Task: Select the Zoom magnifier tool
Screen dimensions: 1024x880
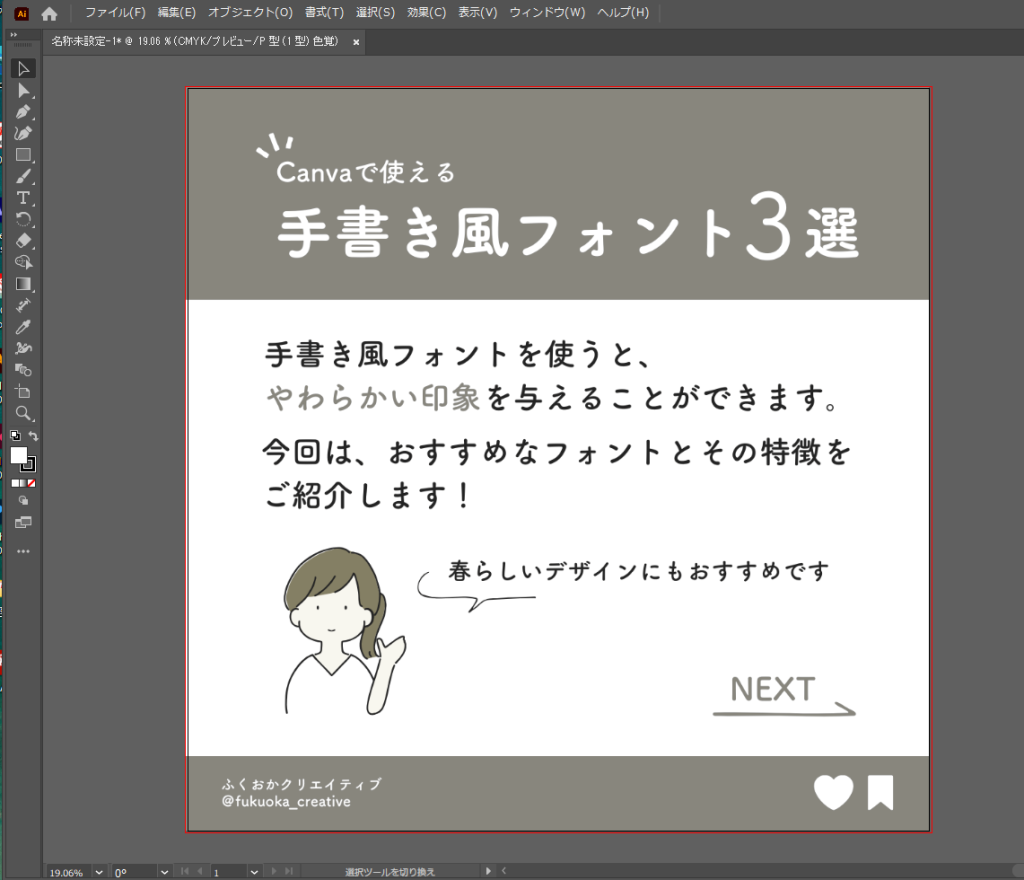Action: tap(24, 413)
